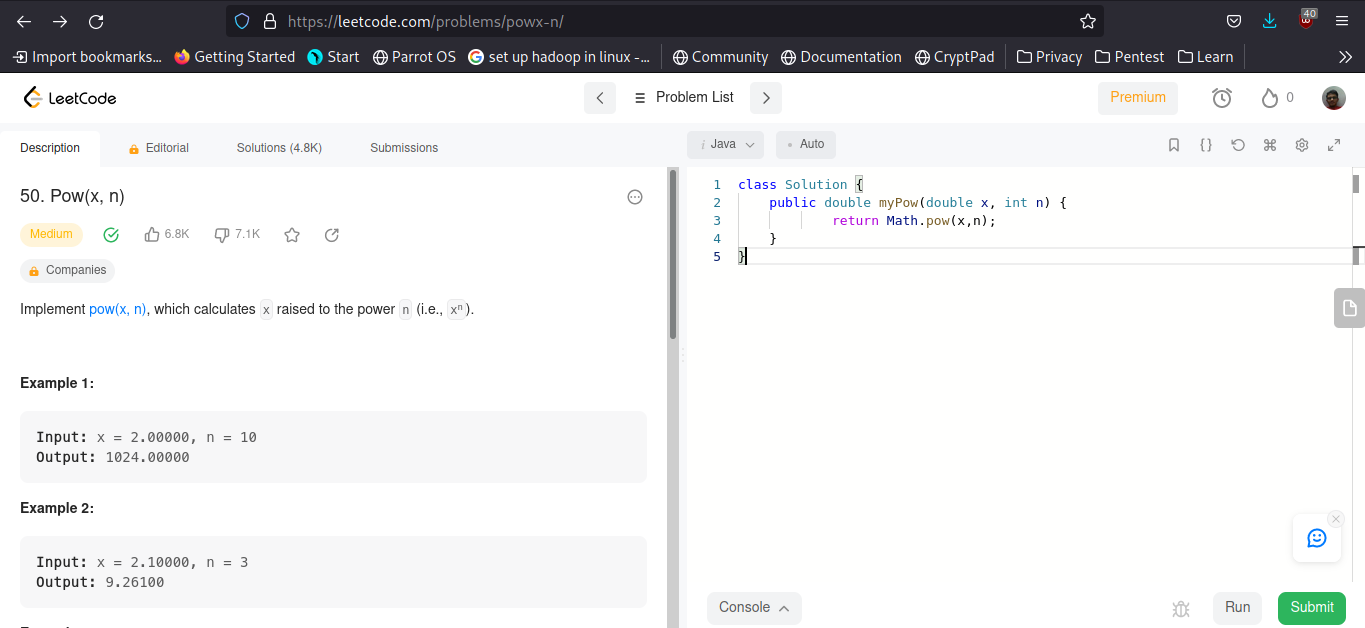The height and width of the screenshot is (628, 1365).
Task: Switch to the Editorial tab
Action: pyautogui.click(x=158, y=148)
